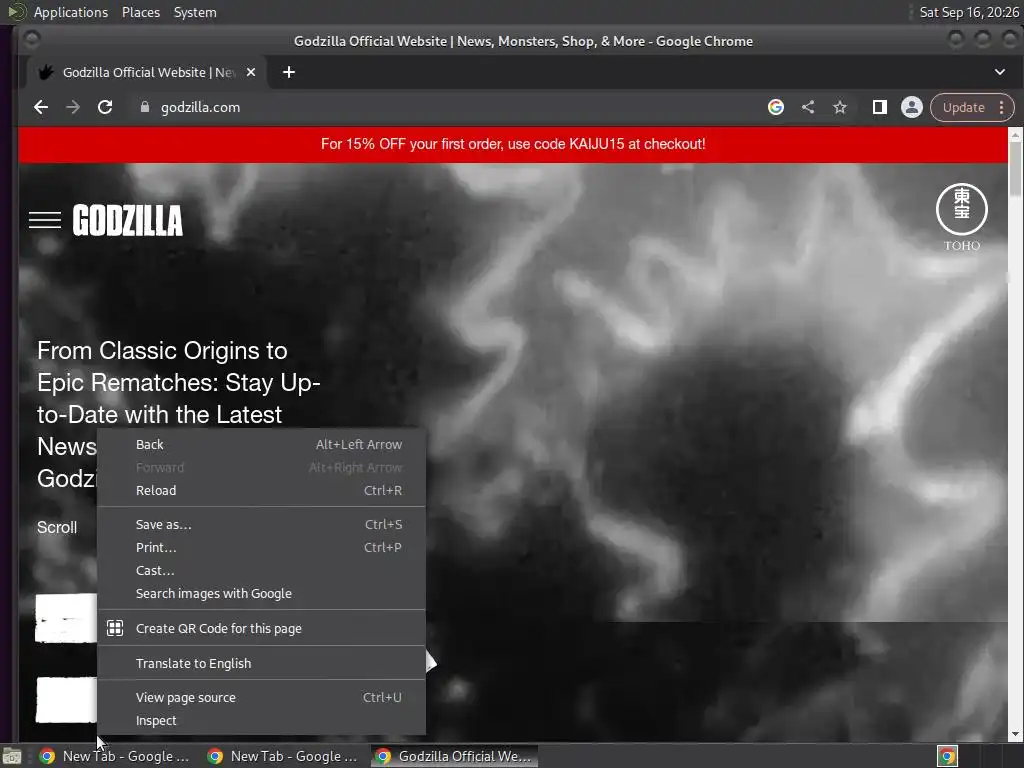
Task: Click the Godzilla Official We... taskbar button
Action: pyautogui.click(x=455, y=756)
